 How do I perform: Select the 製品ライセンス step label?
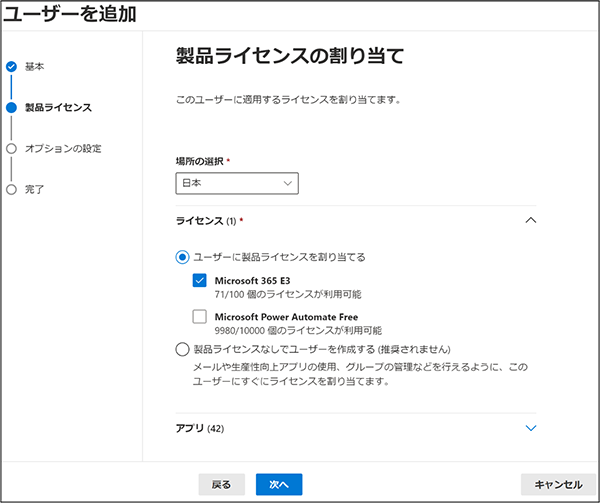click(x=58, y=107)
